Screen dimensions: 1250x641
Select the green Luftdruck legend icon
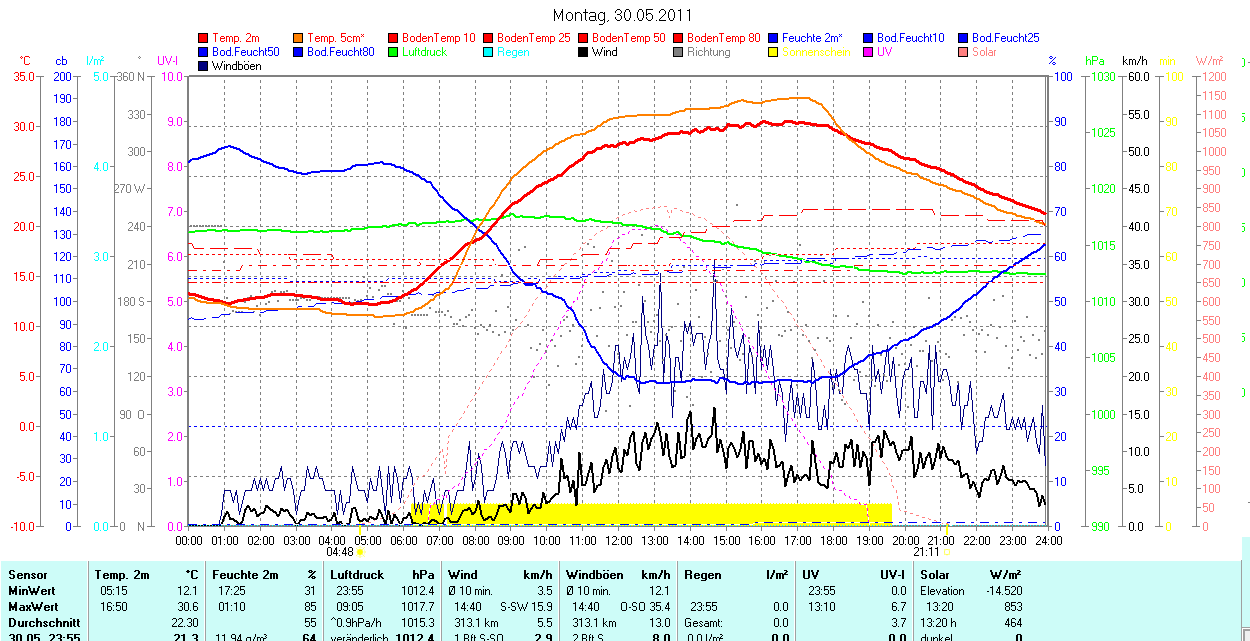point(393,52)
